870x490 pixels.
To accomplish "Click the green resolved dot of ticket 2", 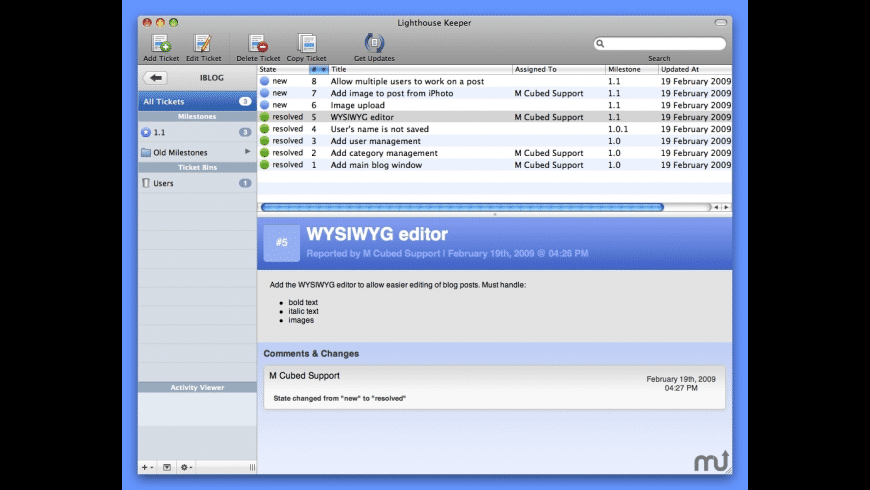I will [265, 153].
